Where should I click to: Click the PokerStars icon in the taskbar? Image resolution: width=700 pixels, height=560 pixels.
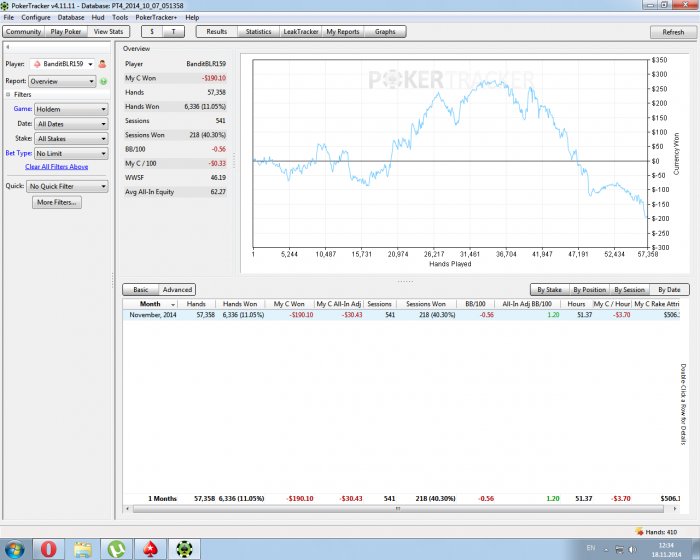click(x=150, y=548)
